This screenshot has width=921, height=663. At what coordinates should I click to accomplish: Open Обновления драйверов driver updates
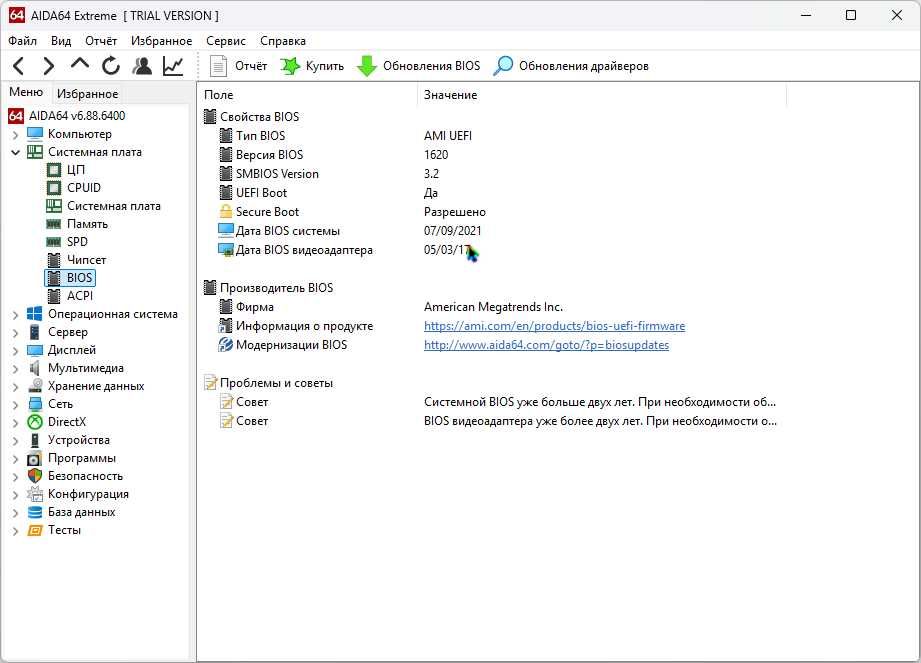click(x=571, y=66)
